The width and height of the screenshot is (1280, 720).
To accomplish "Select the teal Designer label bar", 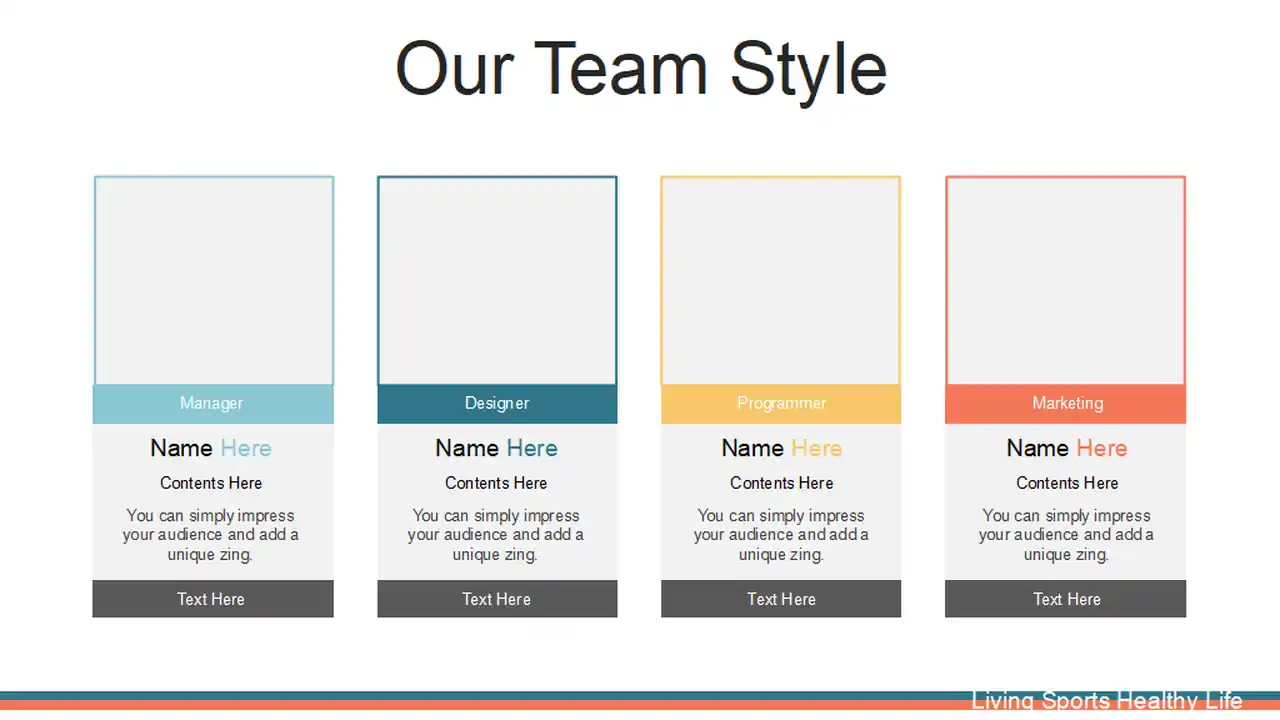I will (497, 404).
